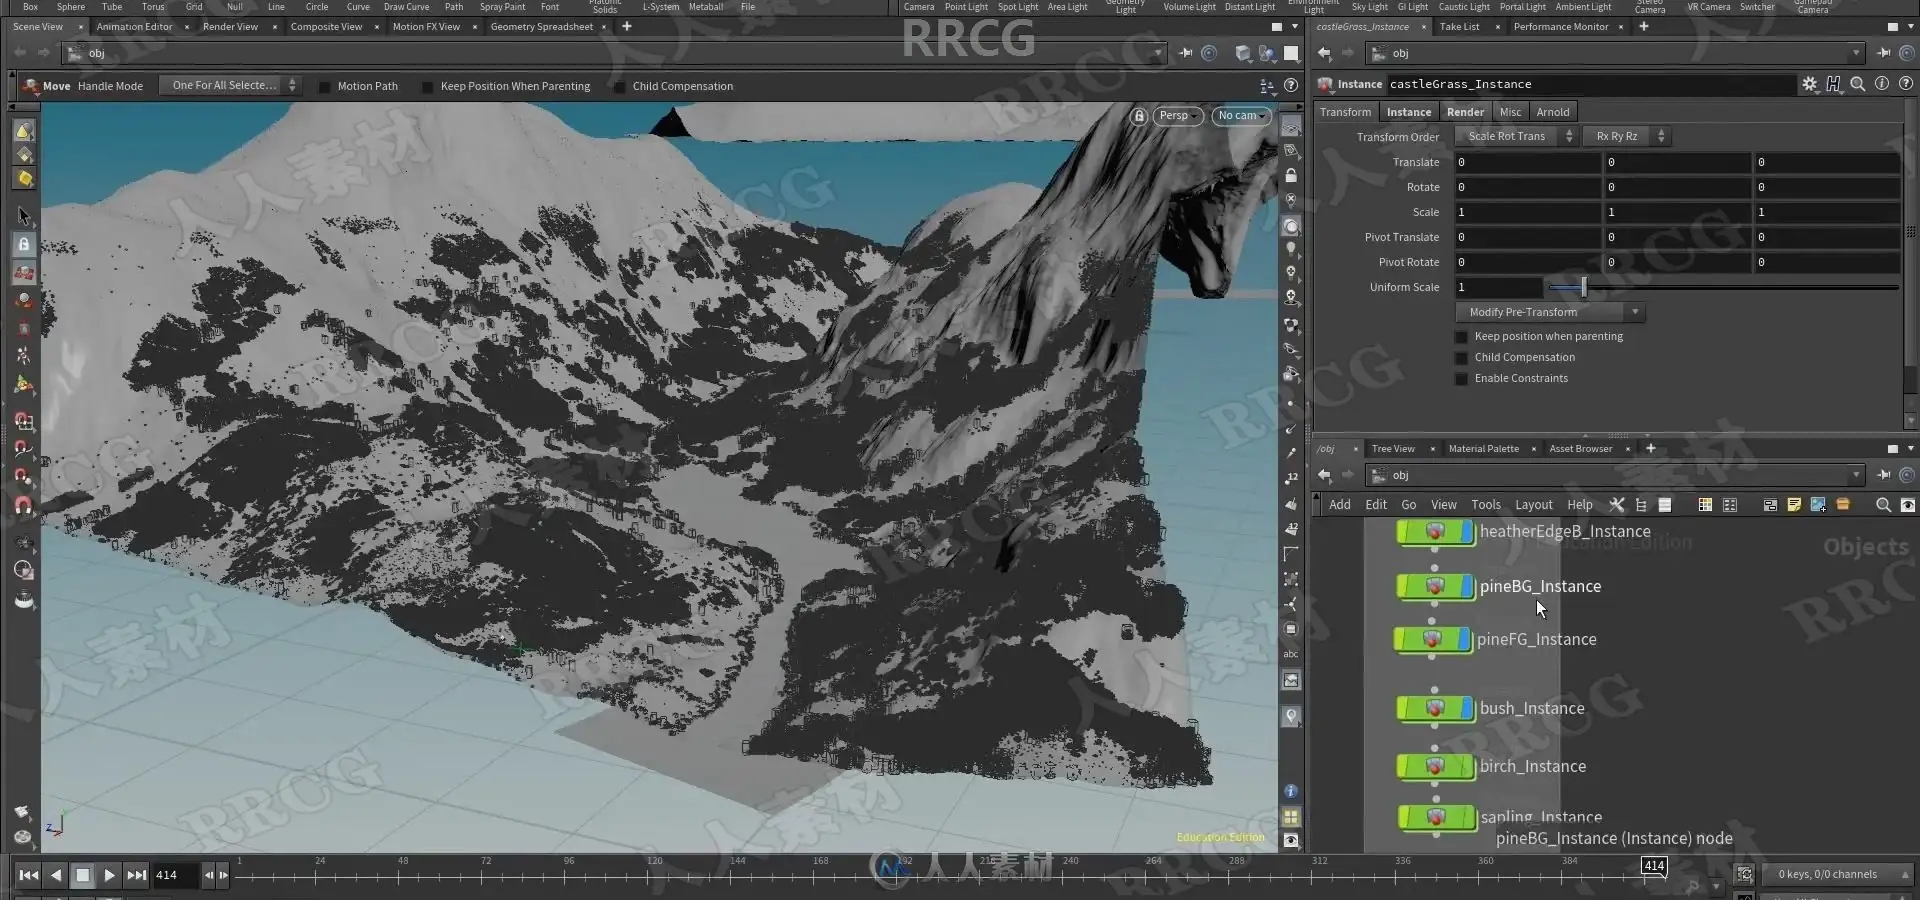Toggle display flag of heatherEdgeB_Instance node

[1468, 532]
